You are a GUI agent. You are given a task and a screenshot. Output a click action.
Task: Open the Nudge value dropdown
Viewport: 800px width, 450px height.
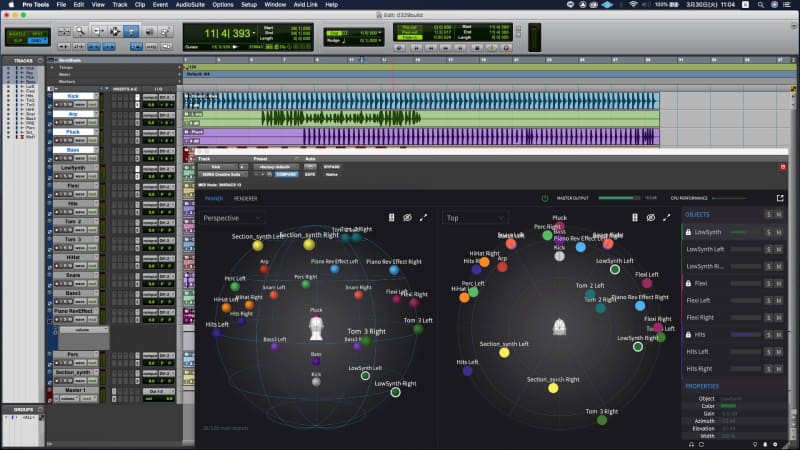click(x=380, y=40)
